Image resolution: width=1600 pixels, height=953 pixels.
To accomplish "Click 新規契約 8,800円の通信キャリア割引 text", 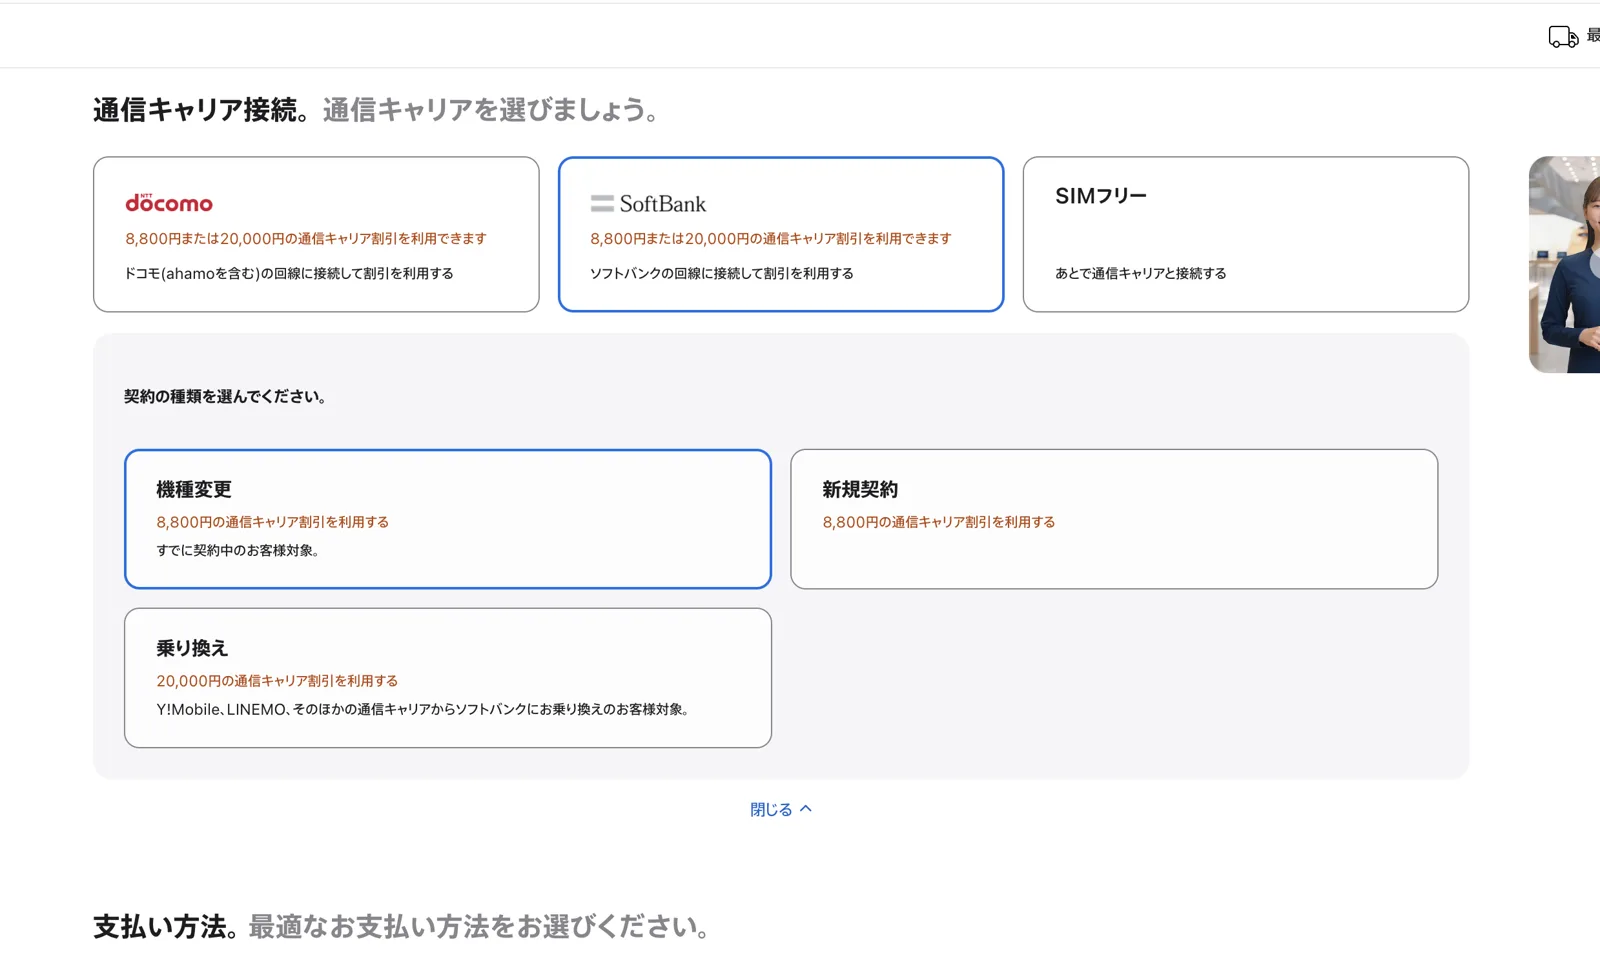I will coord(939,522).
